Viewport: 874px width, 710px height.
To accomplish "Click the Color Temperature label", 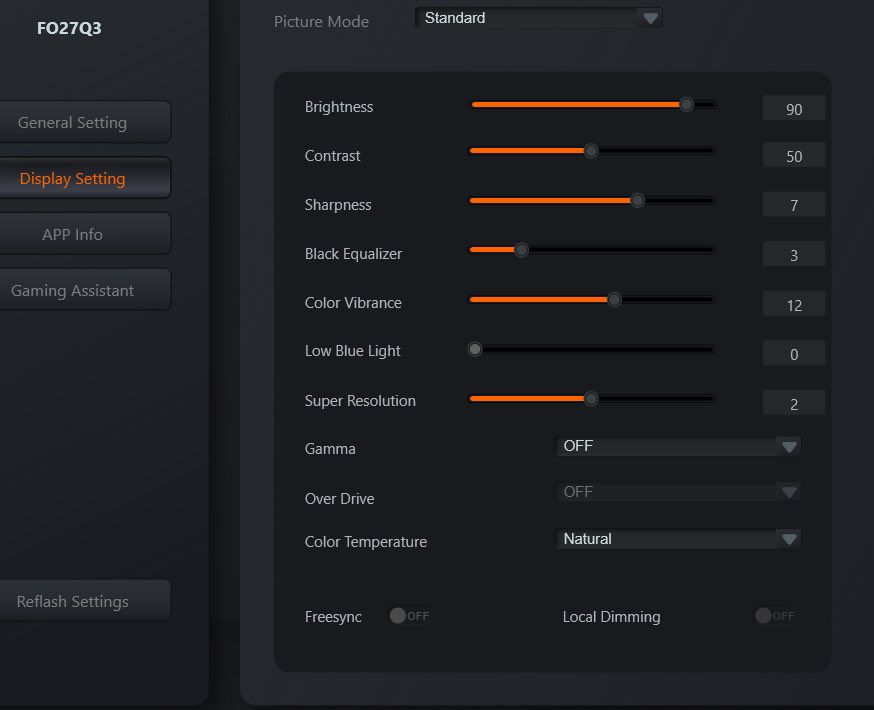I will click(366, 542).
